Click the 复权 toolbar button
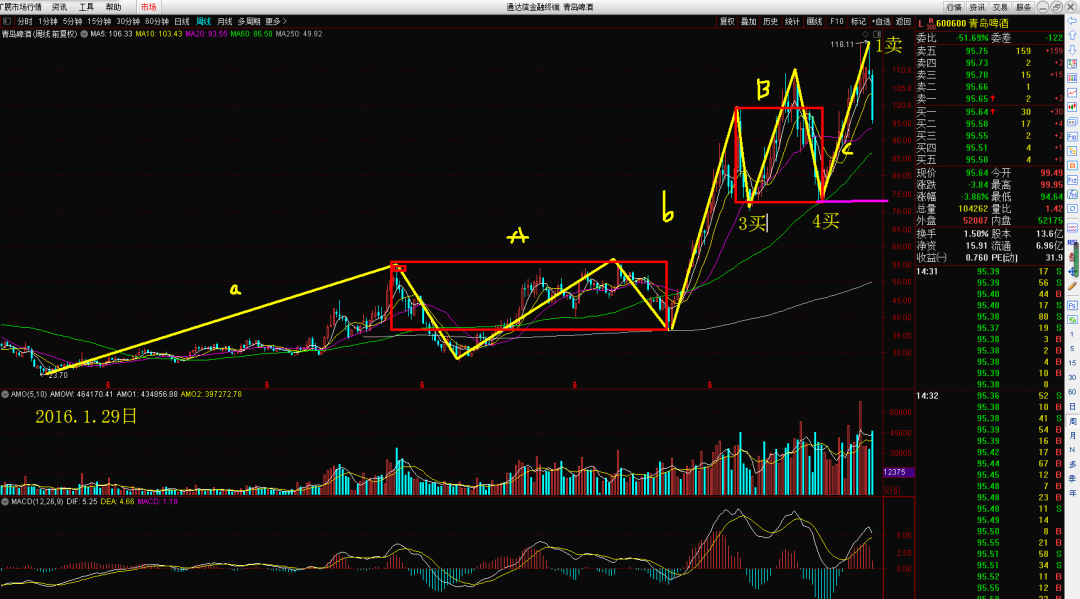 pyautogui.click(x=727, y=22)
